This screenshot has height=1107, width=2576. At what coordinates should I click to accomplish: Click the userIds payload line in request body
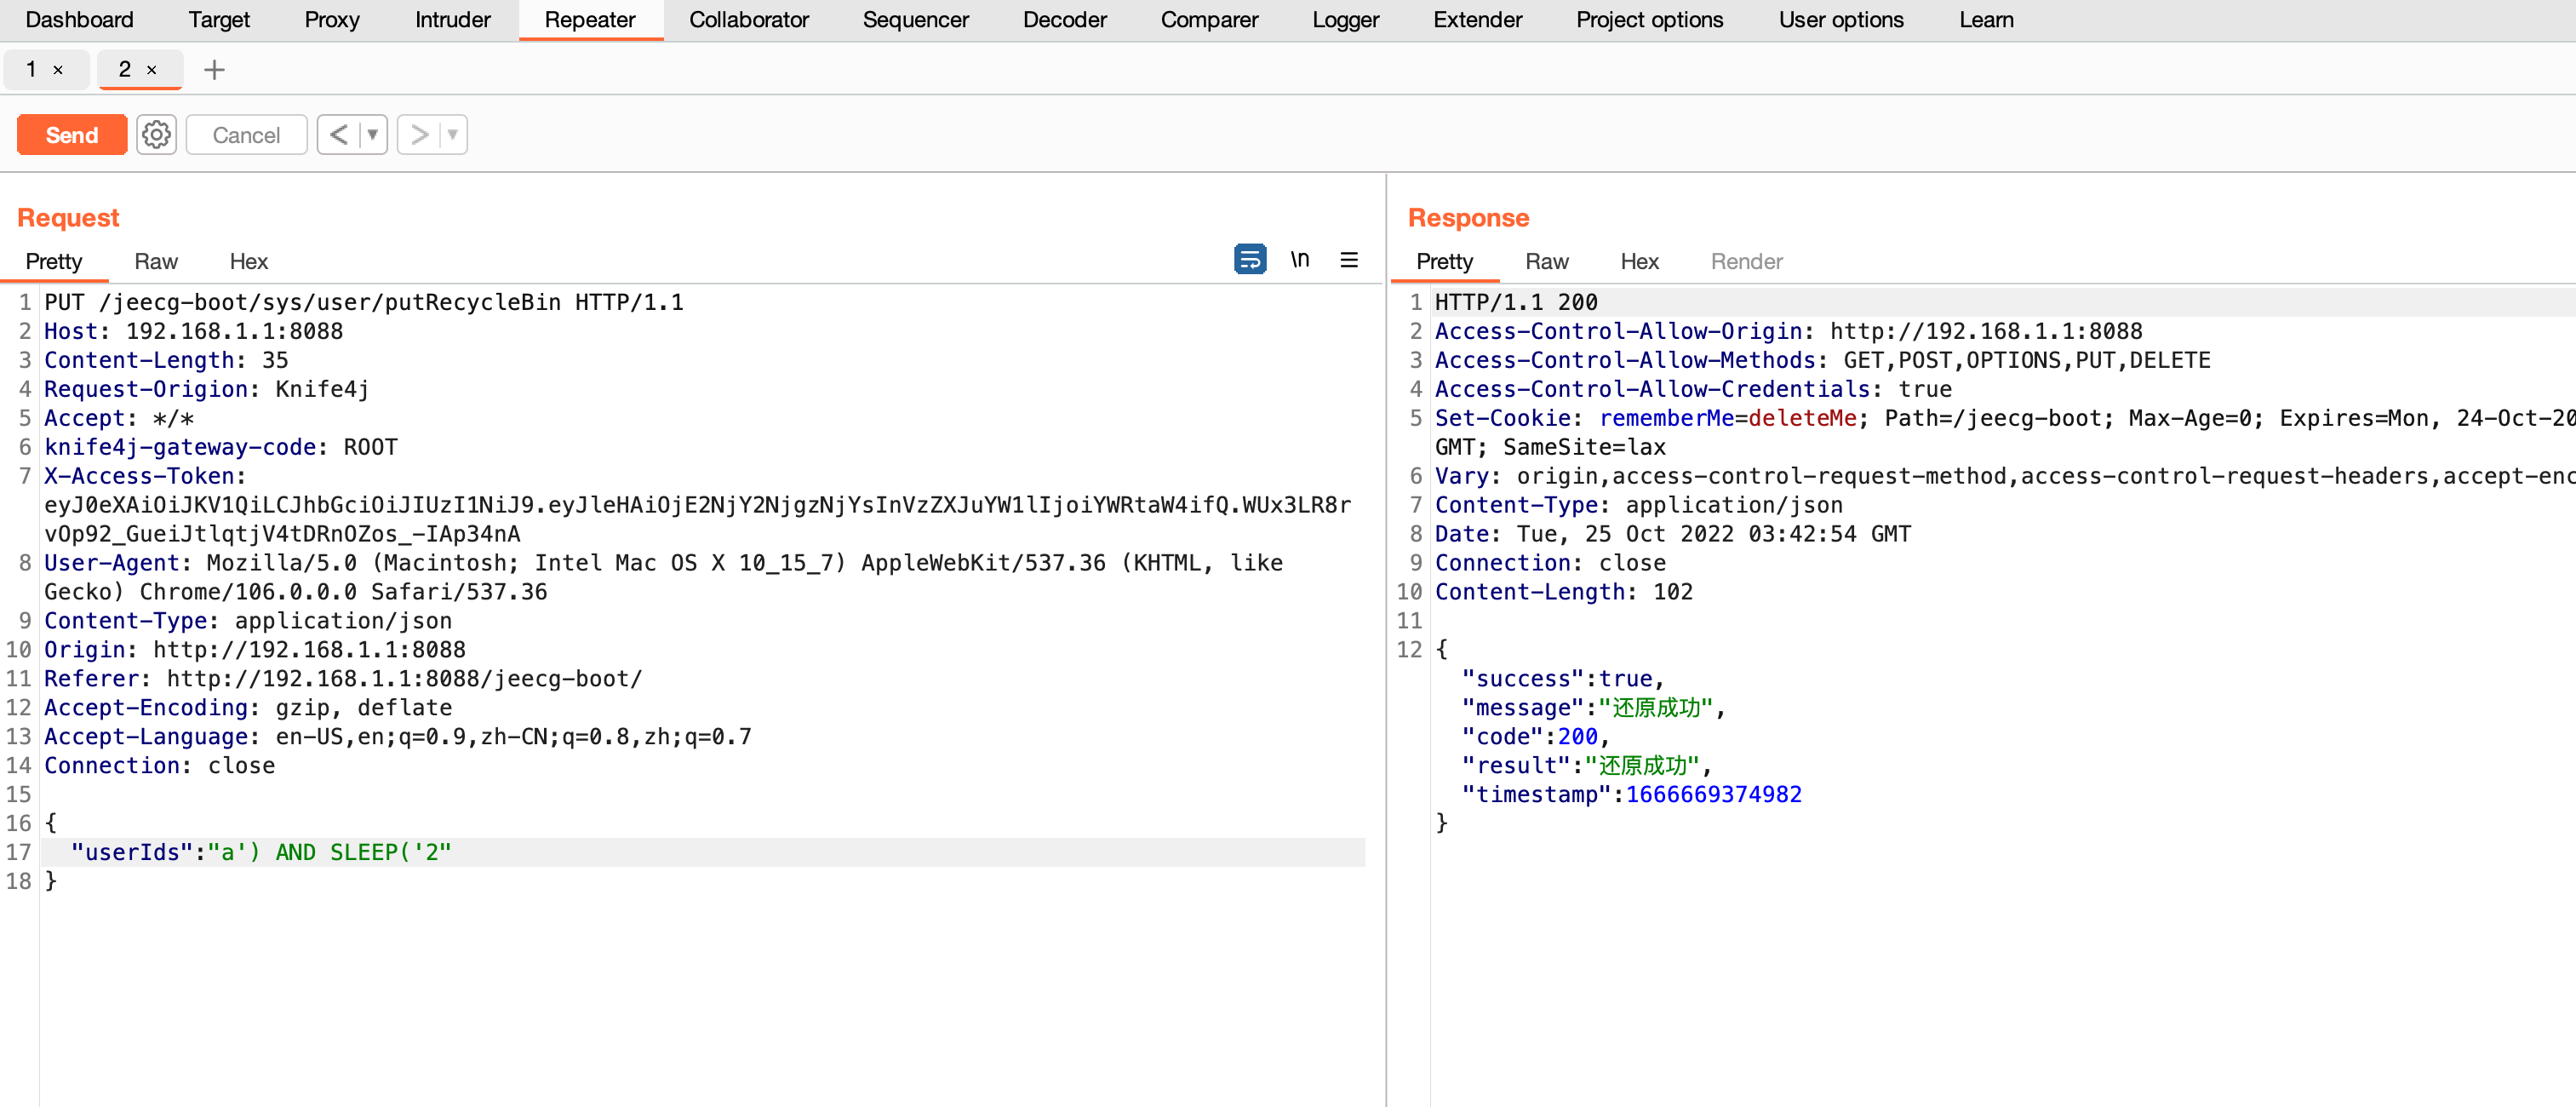260,852
